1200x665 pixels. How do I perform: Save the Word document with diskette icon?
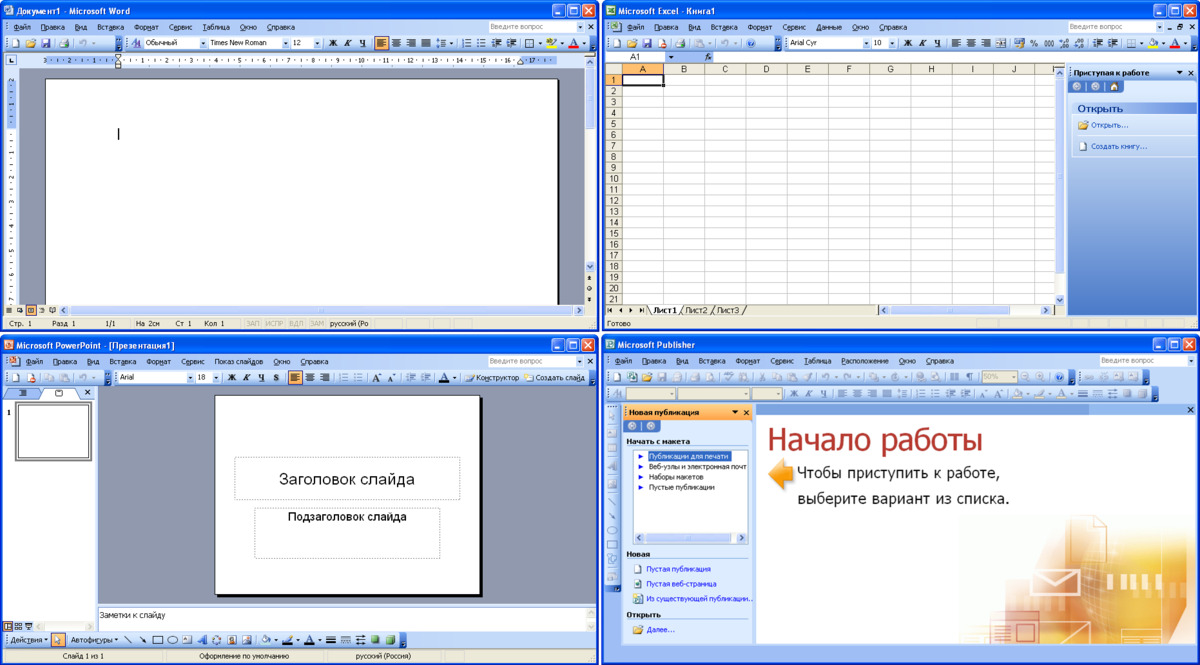pos(46,43)
